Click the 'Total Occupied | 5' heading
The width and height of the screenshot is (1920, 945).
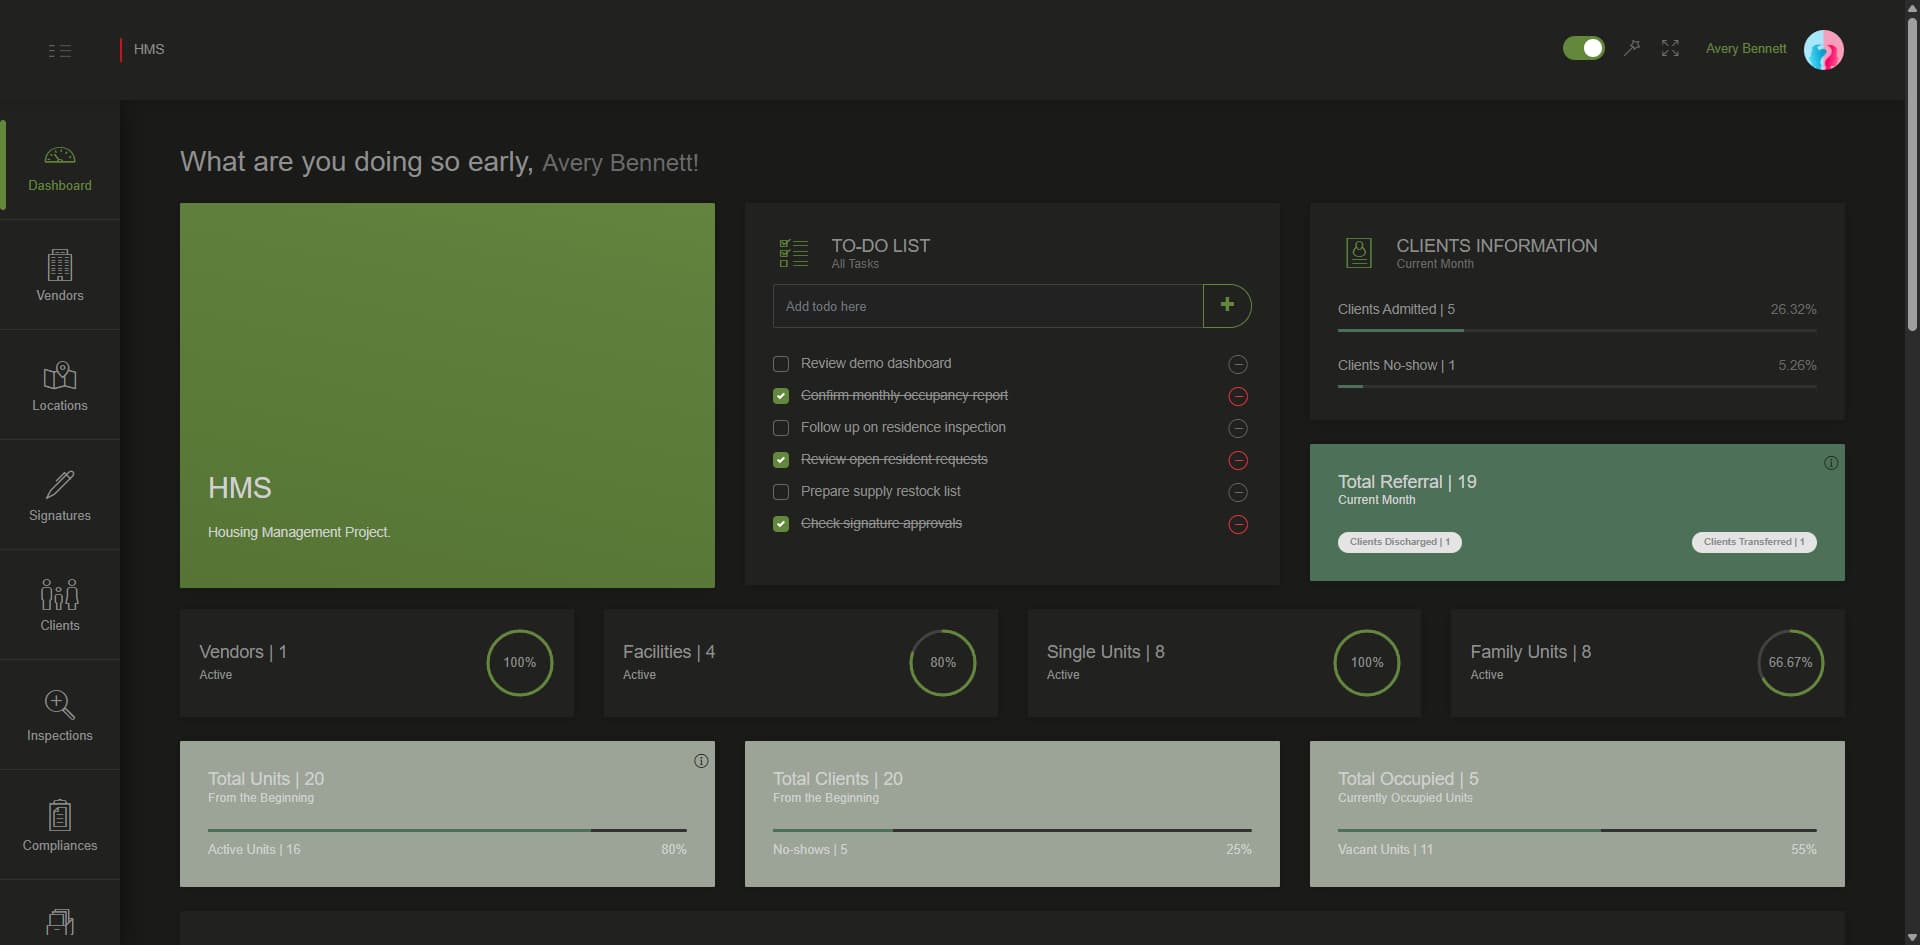(x=1408, y=779)
